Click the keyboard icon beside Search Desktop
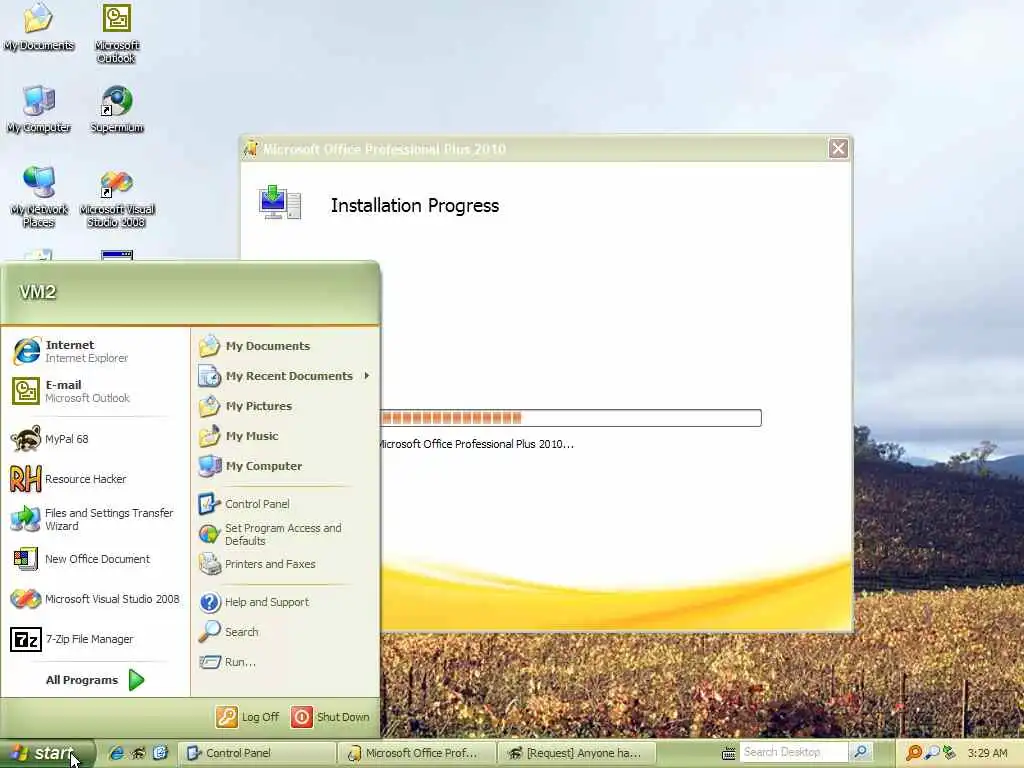 tap(729, 753)
